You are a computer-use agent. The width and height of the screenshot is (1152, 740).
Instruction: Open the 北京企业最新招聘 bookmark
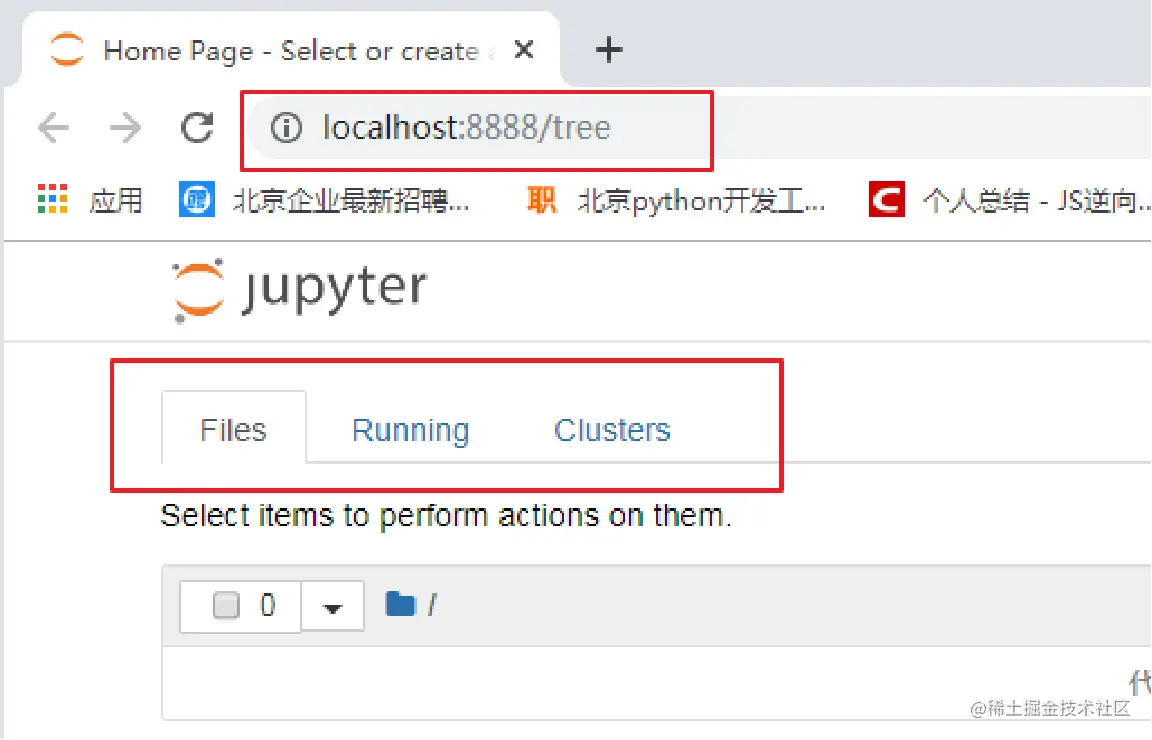(324, 200)
